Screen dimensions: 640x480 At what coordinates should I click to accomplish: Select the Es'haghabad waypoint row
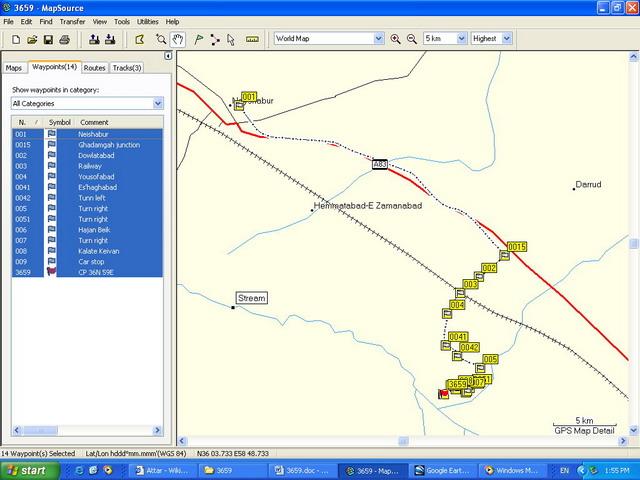pos(87,187)
